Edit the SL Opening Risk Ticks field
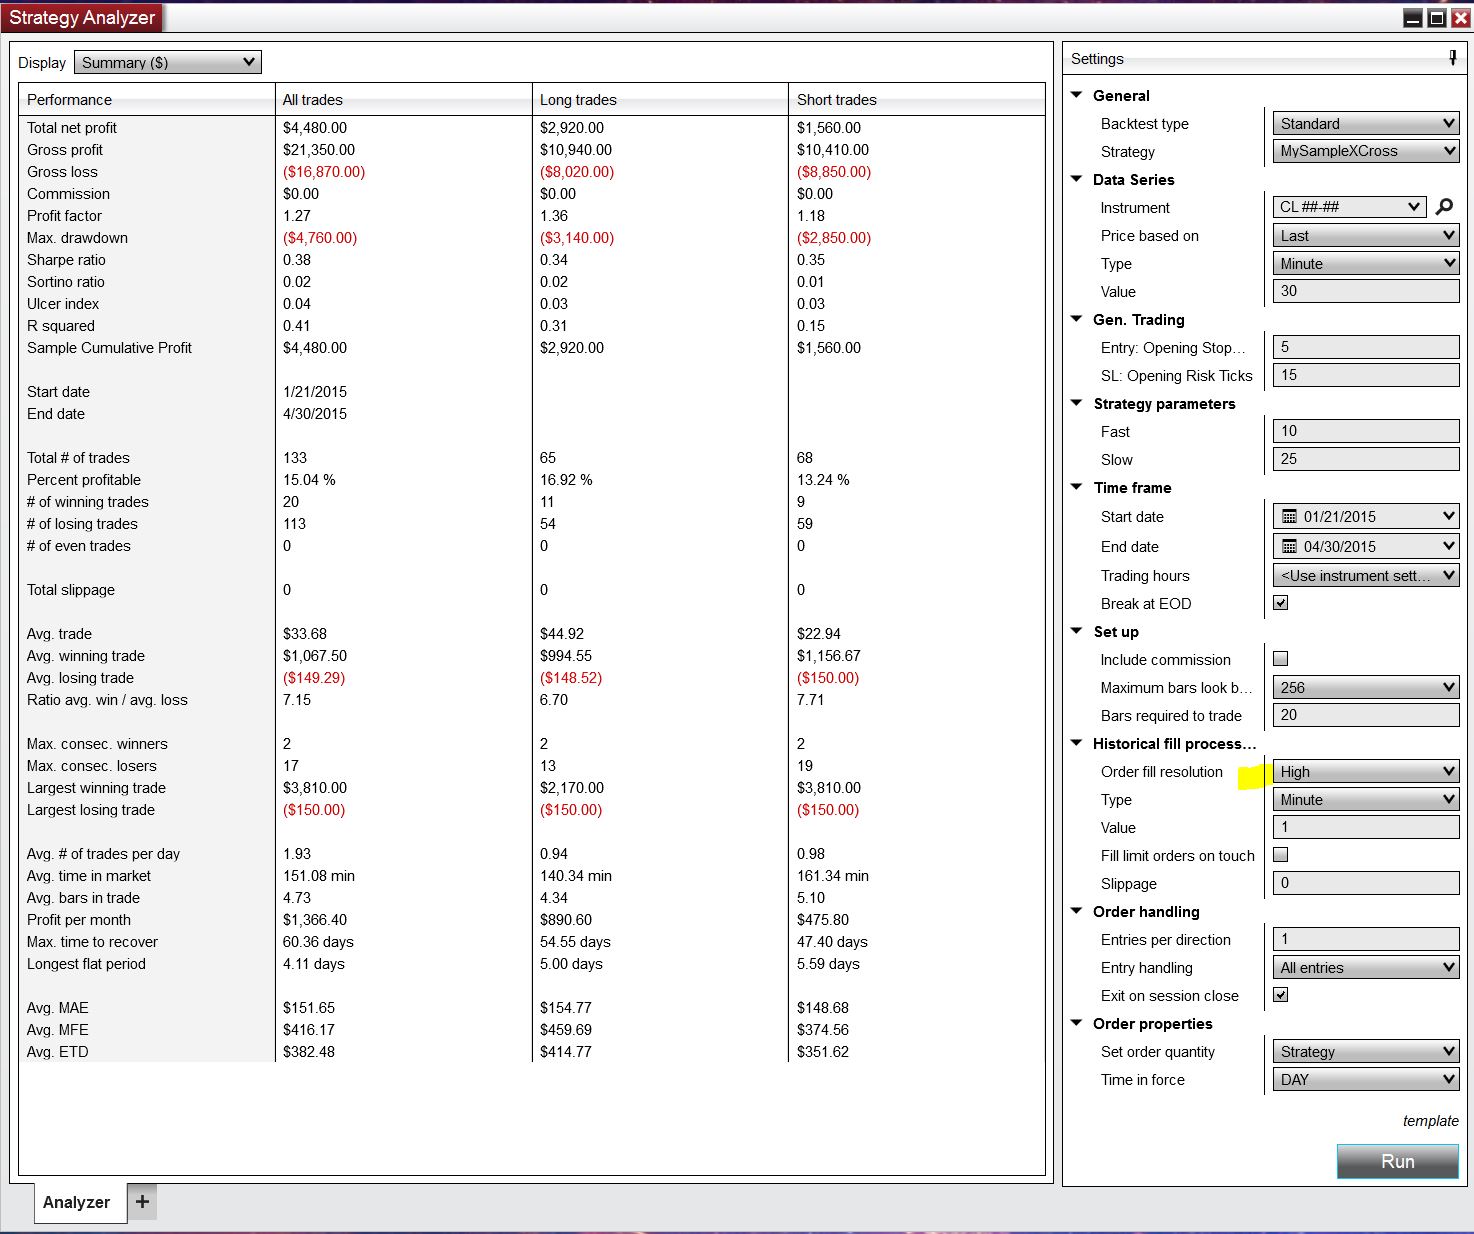The image size is (1474, 1234). (1365, 375)
